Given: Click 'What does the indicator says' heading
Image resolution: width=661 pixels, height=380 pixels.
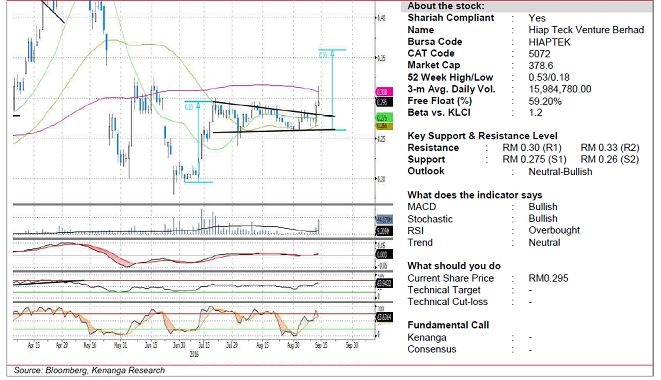Looking at the screenshot, I should tap(475, 195).
